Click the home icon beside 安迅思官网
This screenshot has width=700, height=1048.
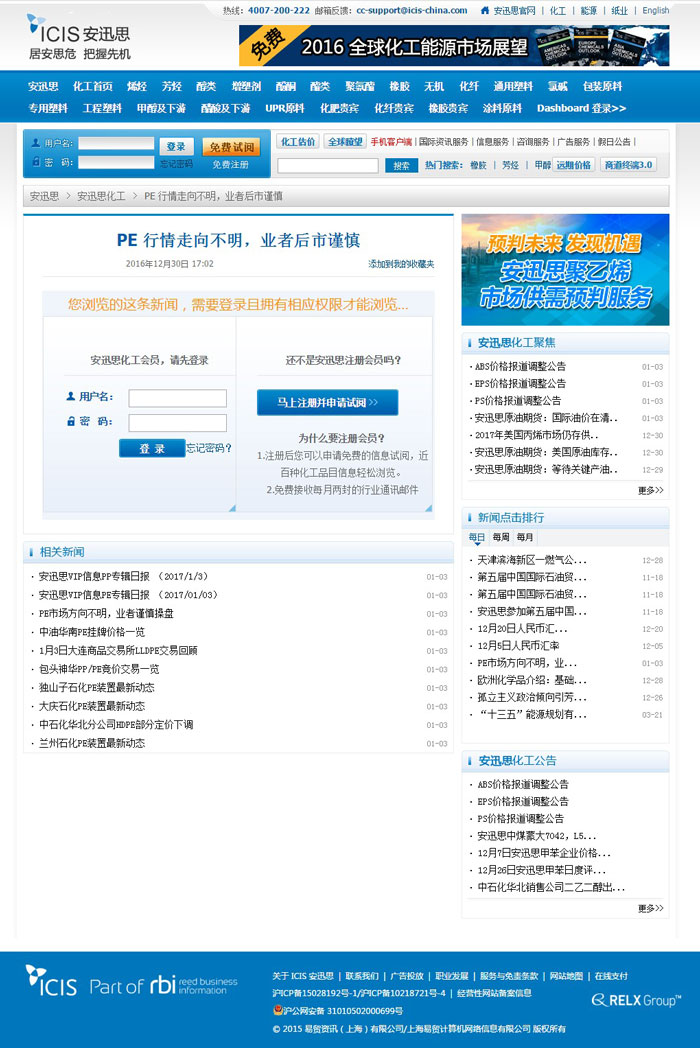[485, 11]
